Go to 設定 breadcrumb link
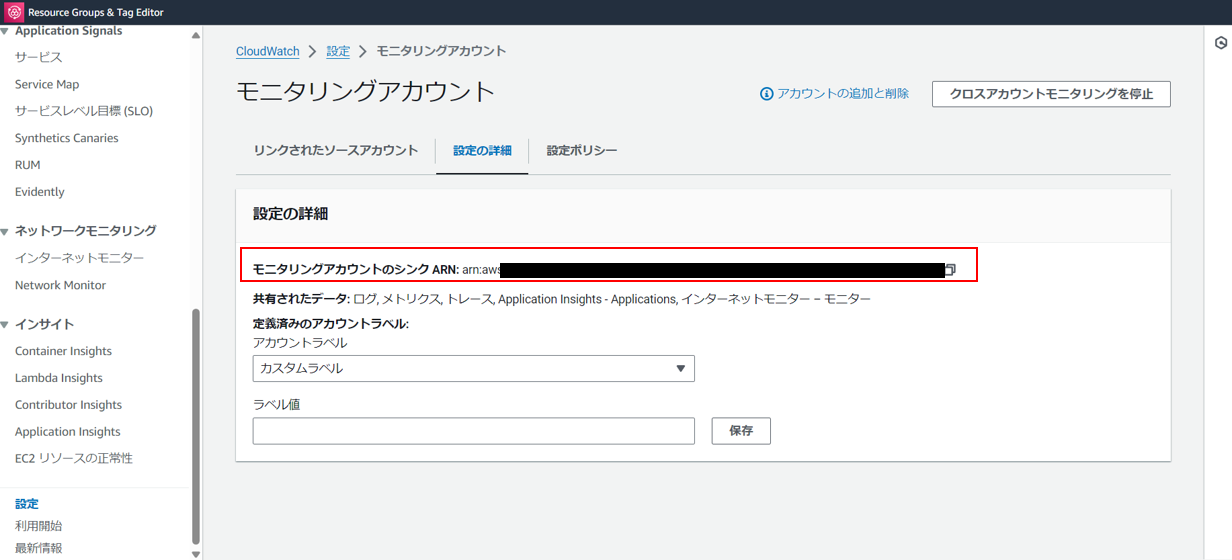Screen dimensions: 1232x560 338,51
